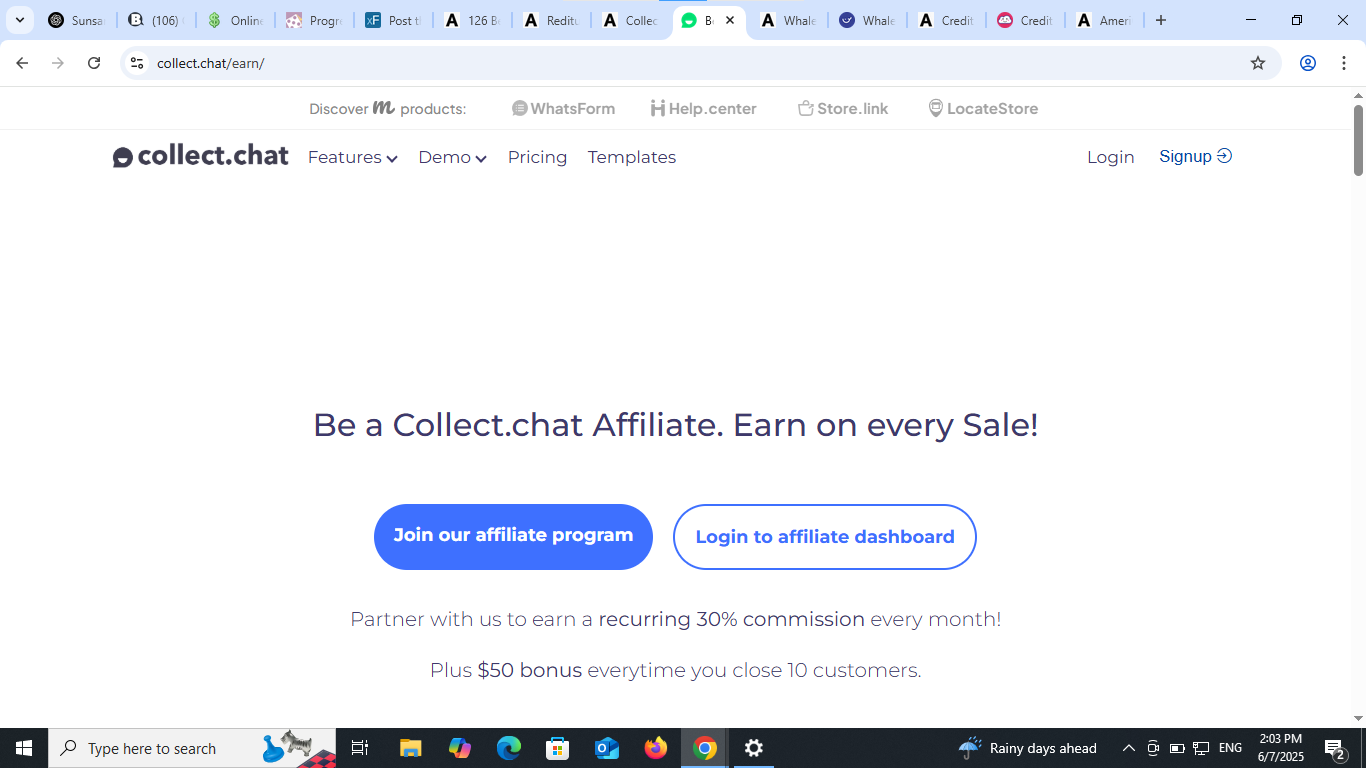Viewport: 1366px width, 768px height.
Task: Open the Help.center product link
Action: coord(703,108)
